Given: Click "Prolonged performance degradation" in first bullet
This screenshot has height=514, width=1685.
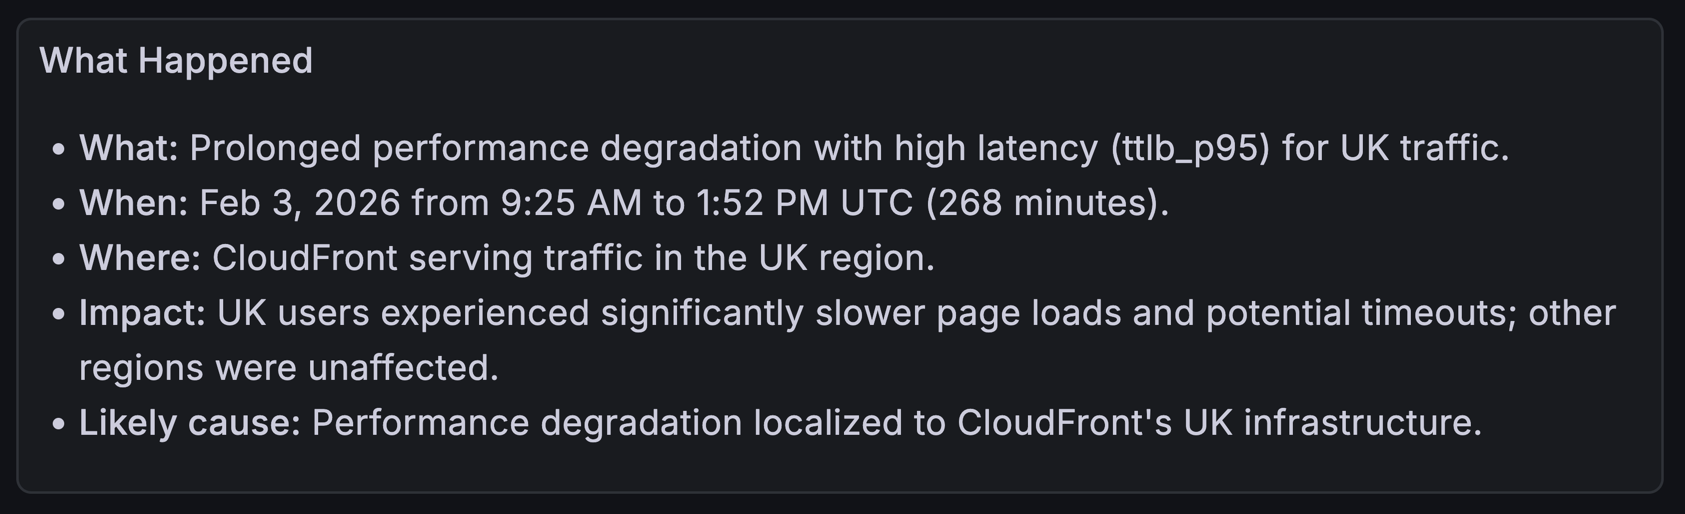Looking at the screenshot, I should (x=495, y=148).
